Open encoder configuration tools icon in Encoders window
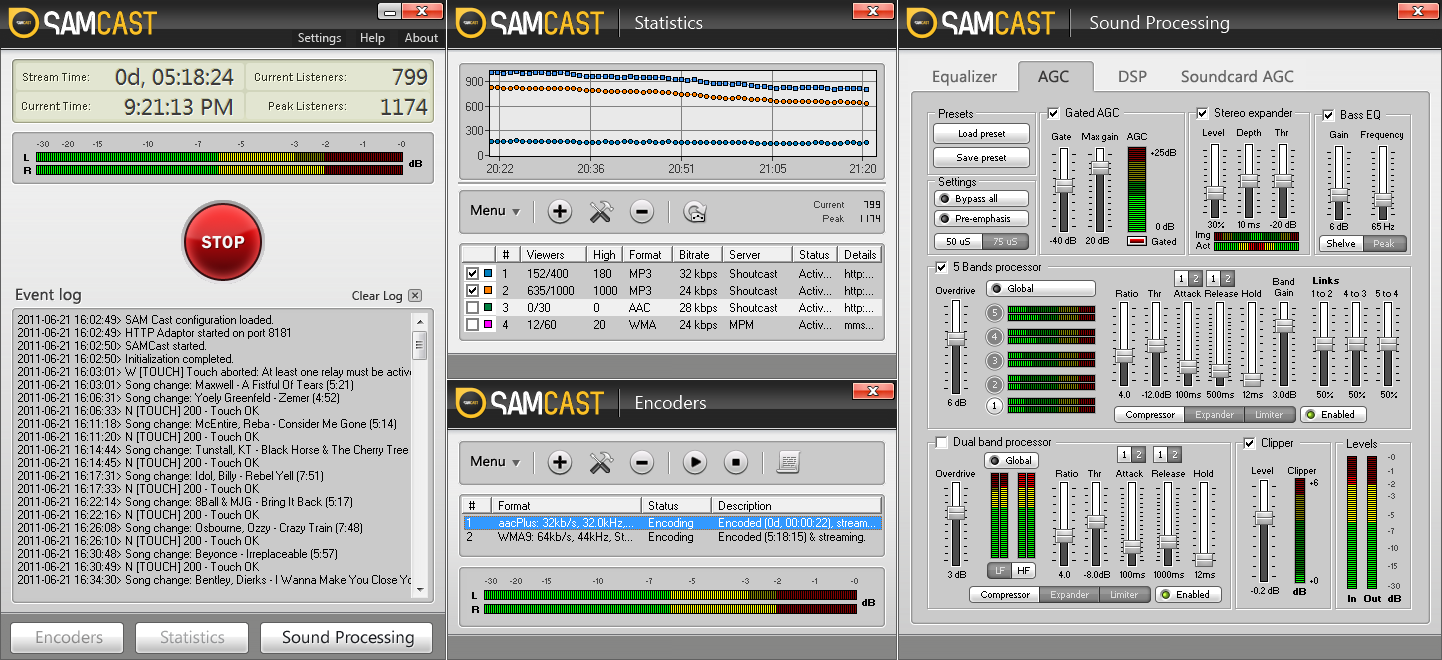The image size is (1442, 660). [601, 462]
